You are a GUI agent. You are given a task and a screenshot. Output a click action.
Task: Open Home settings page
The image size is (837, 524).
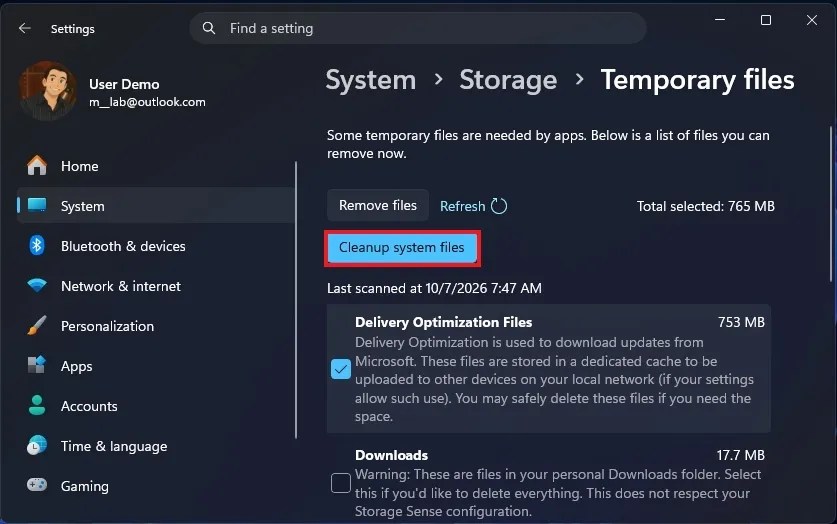click(156, 166)
